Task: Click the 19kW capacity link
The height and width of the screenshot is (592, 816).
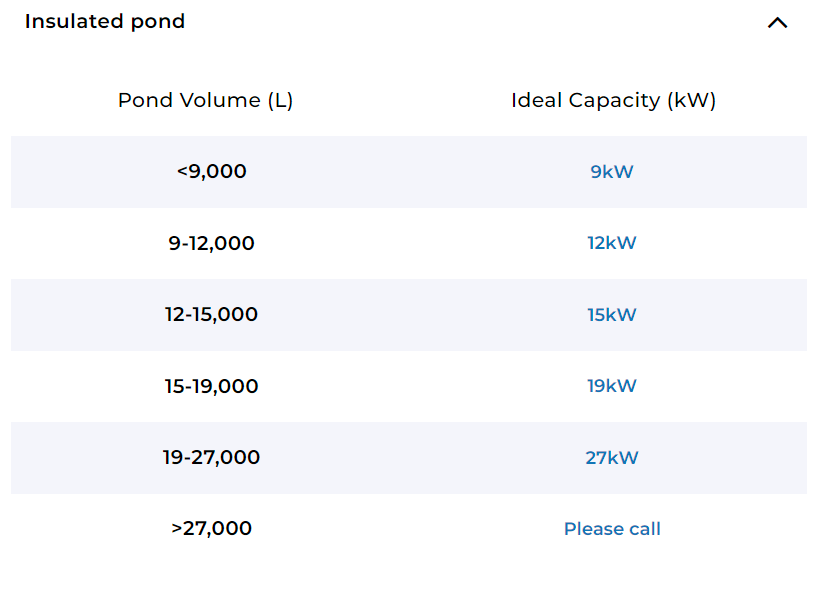Action: [x=612, y=386]
